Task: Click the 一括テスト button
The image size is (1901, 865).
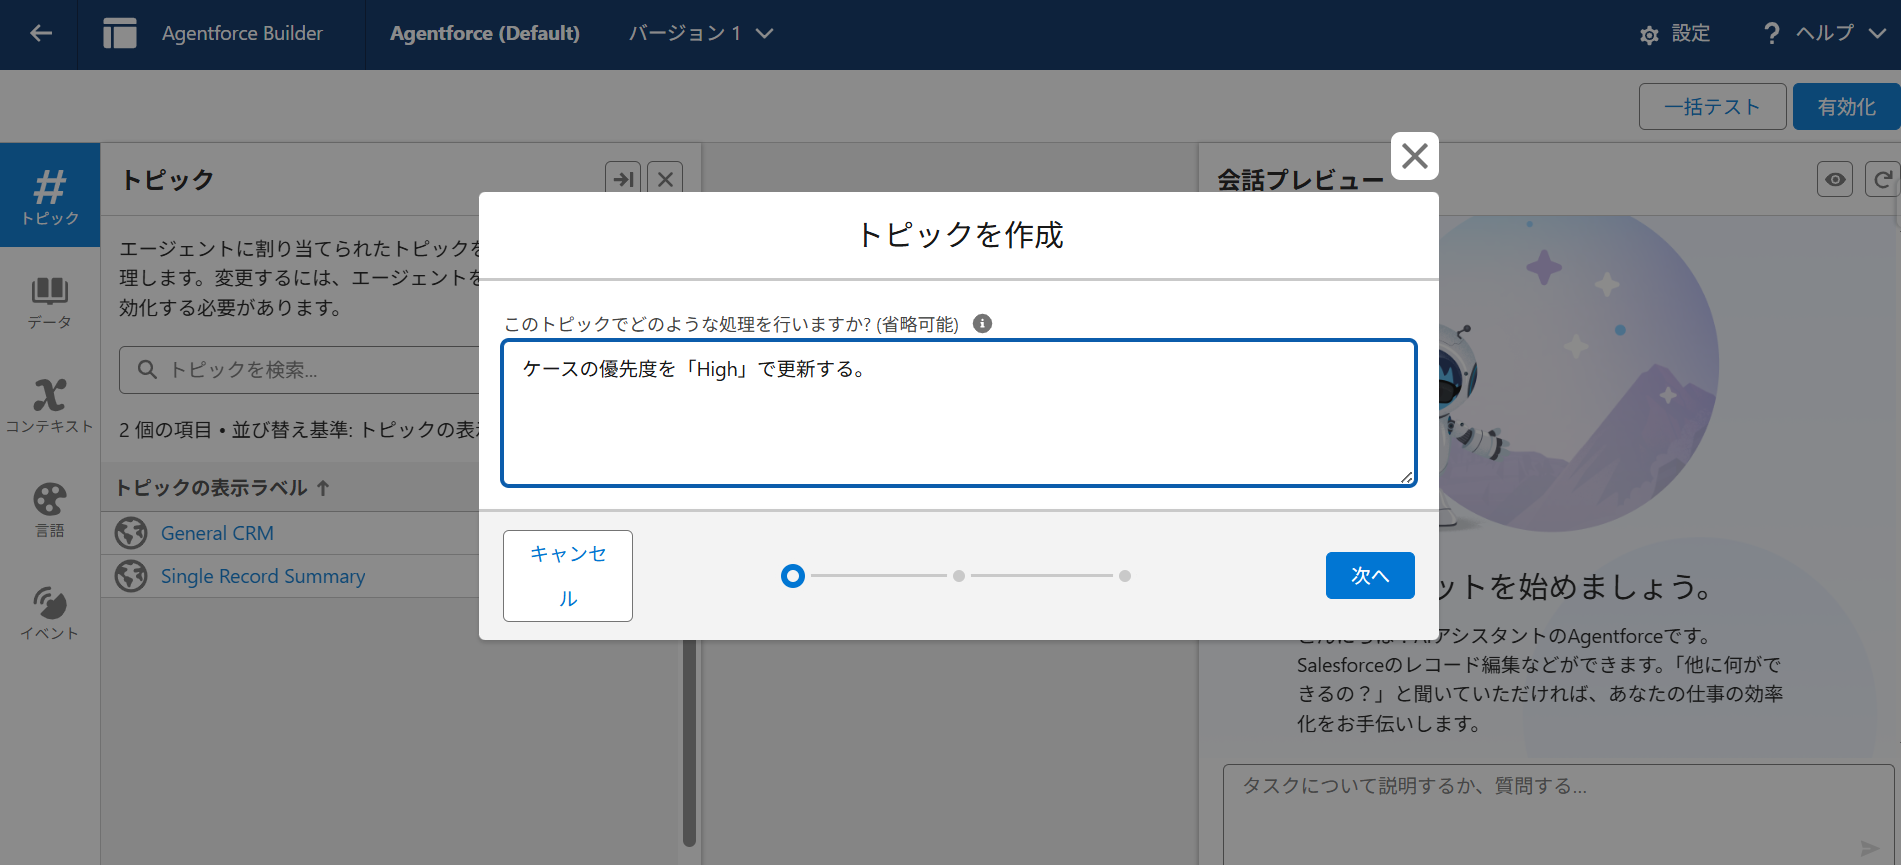Action: pyautogui.click(x=1712, y=107)
